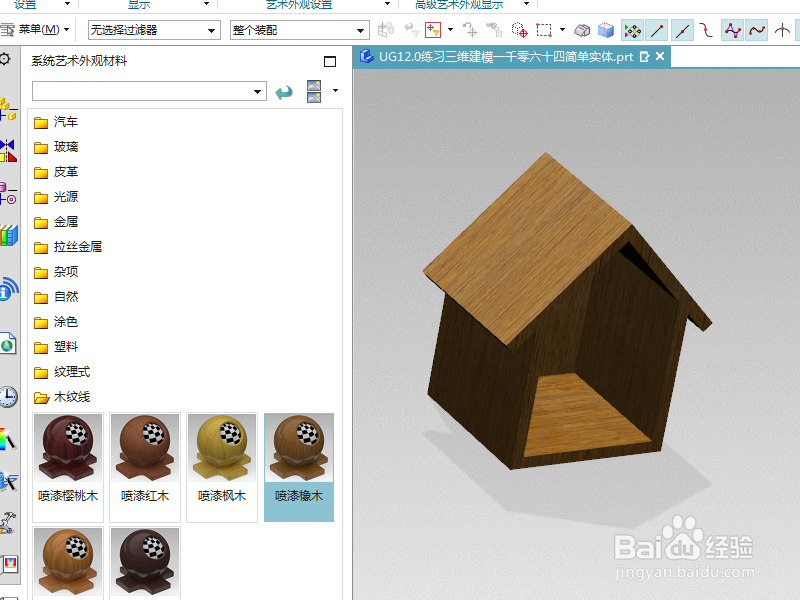Image resolution: width=800 pixels, height=600 pixels.
Task: Close the UG12.0 part file tab
Action: click(x=660, y=57)
